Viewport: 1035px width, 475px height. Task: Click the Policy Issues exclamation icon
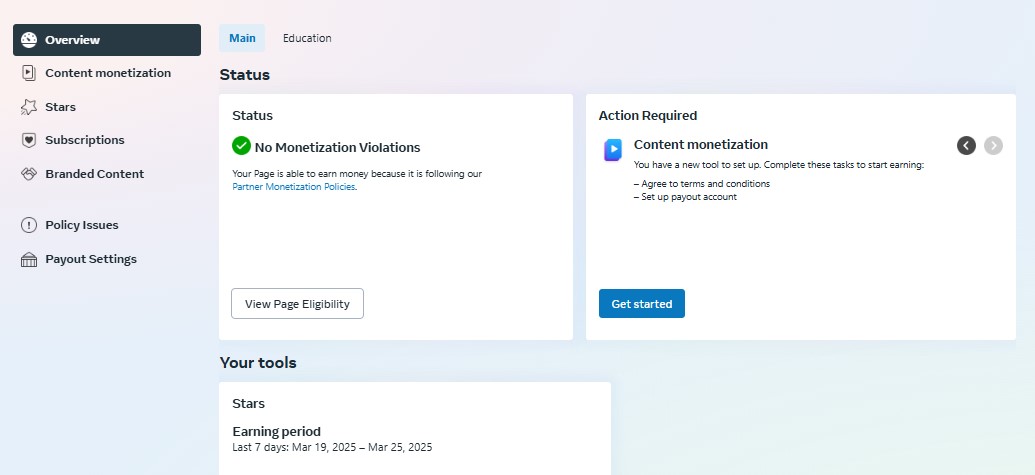[29, 225]
